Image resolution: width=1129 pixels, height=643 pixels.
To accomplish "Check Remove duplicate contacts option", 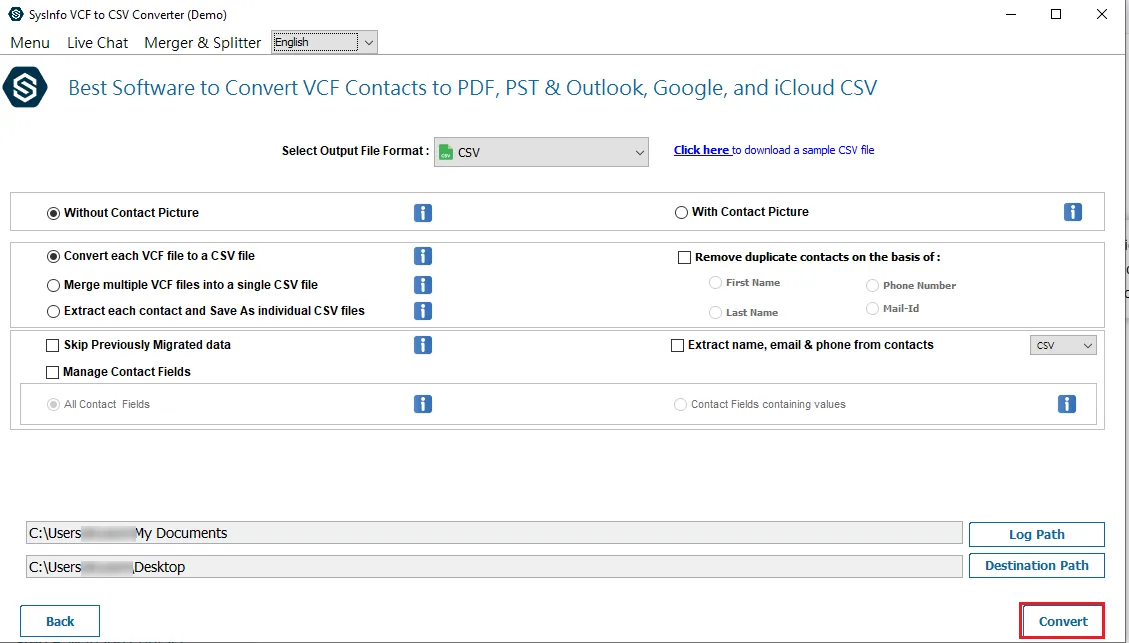I will pos(685,257).
